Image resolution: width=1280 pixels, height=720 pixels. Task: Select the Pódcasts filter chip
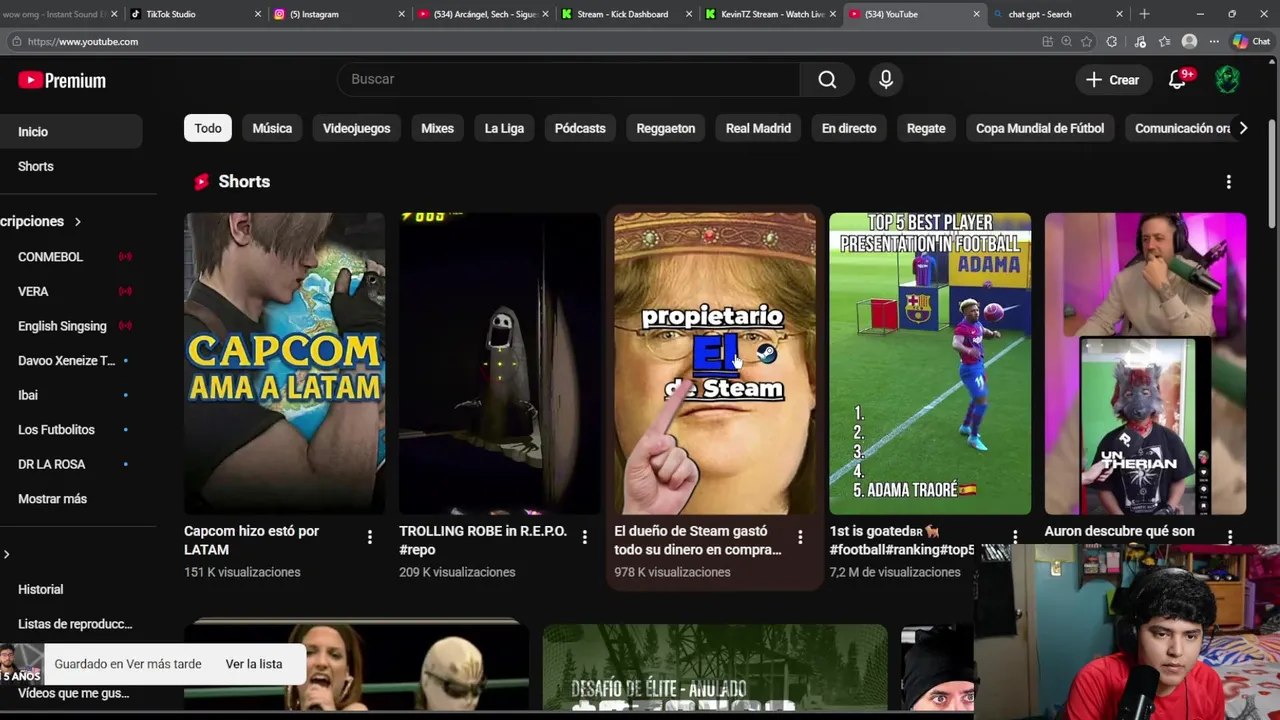point(580,128)
